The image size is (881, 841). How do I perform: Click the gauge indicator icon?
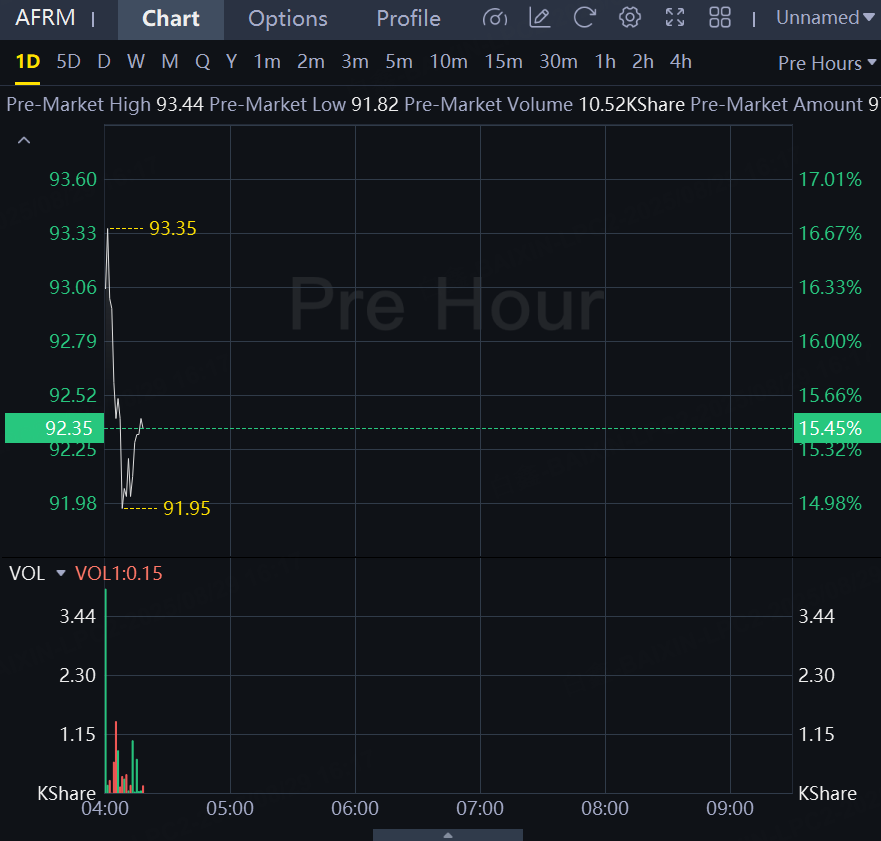[494, 18]
